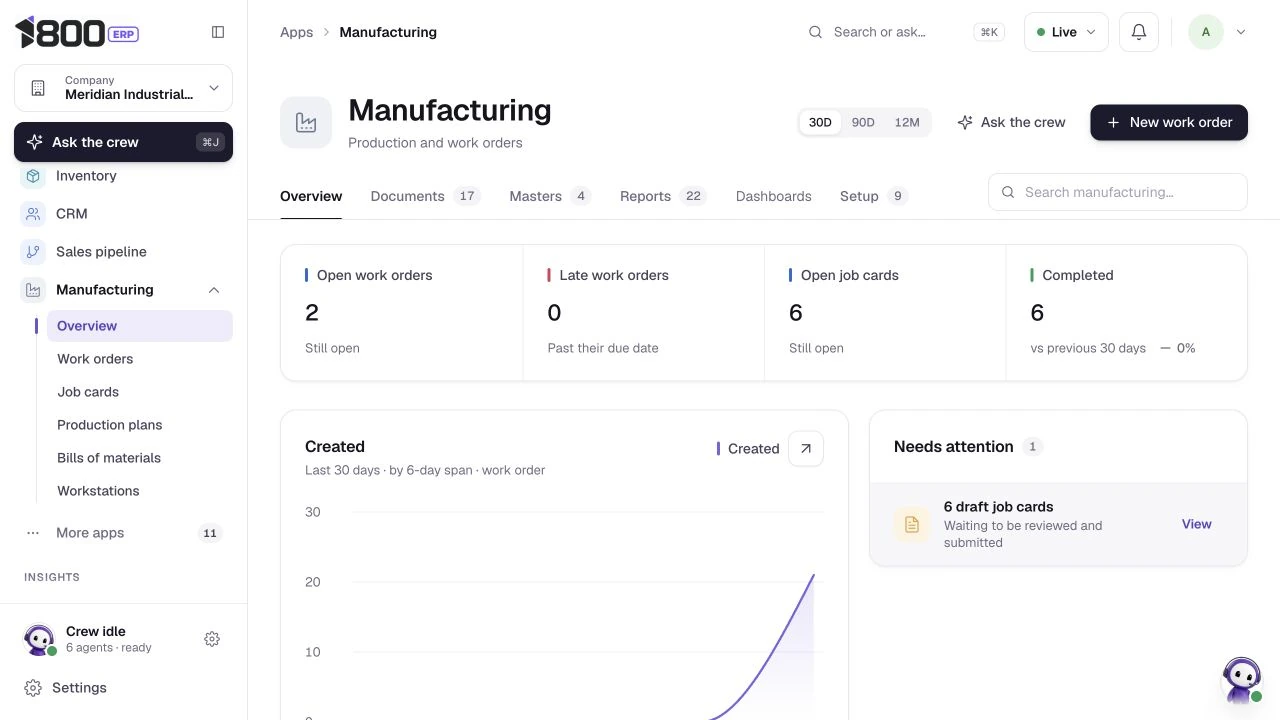The width and height of the screenshot is (1280, 720).
Task: Click the Settings gear icon
Action: tap(33, 688)
